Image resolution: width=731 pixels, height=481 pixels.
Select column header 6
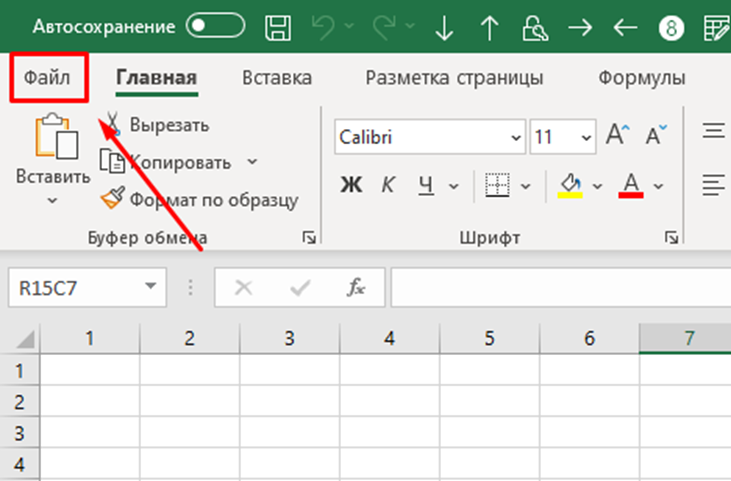590,338
